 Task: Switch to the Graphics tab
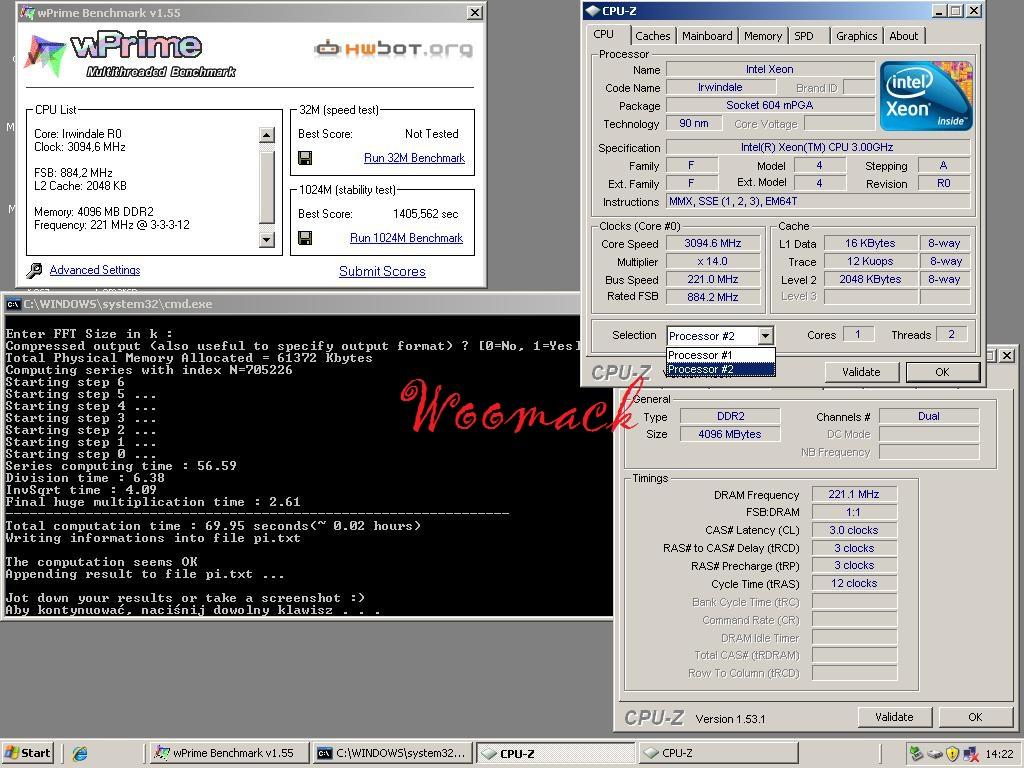[856, 36]
